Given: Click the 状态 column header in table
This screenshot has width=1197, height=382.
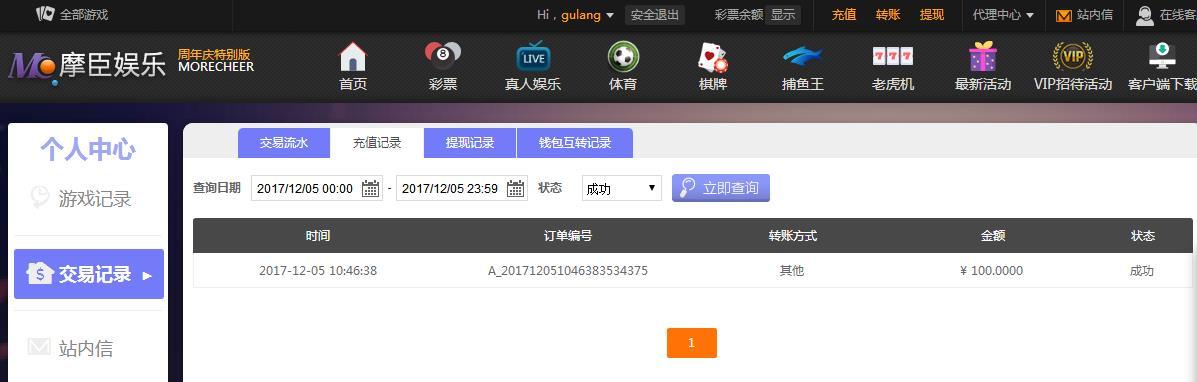Looking at the screenshot, I should (x=1143, y=236).
